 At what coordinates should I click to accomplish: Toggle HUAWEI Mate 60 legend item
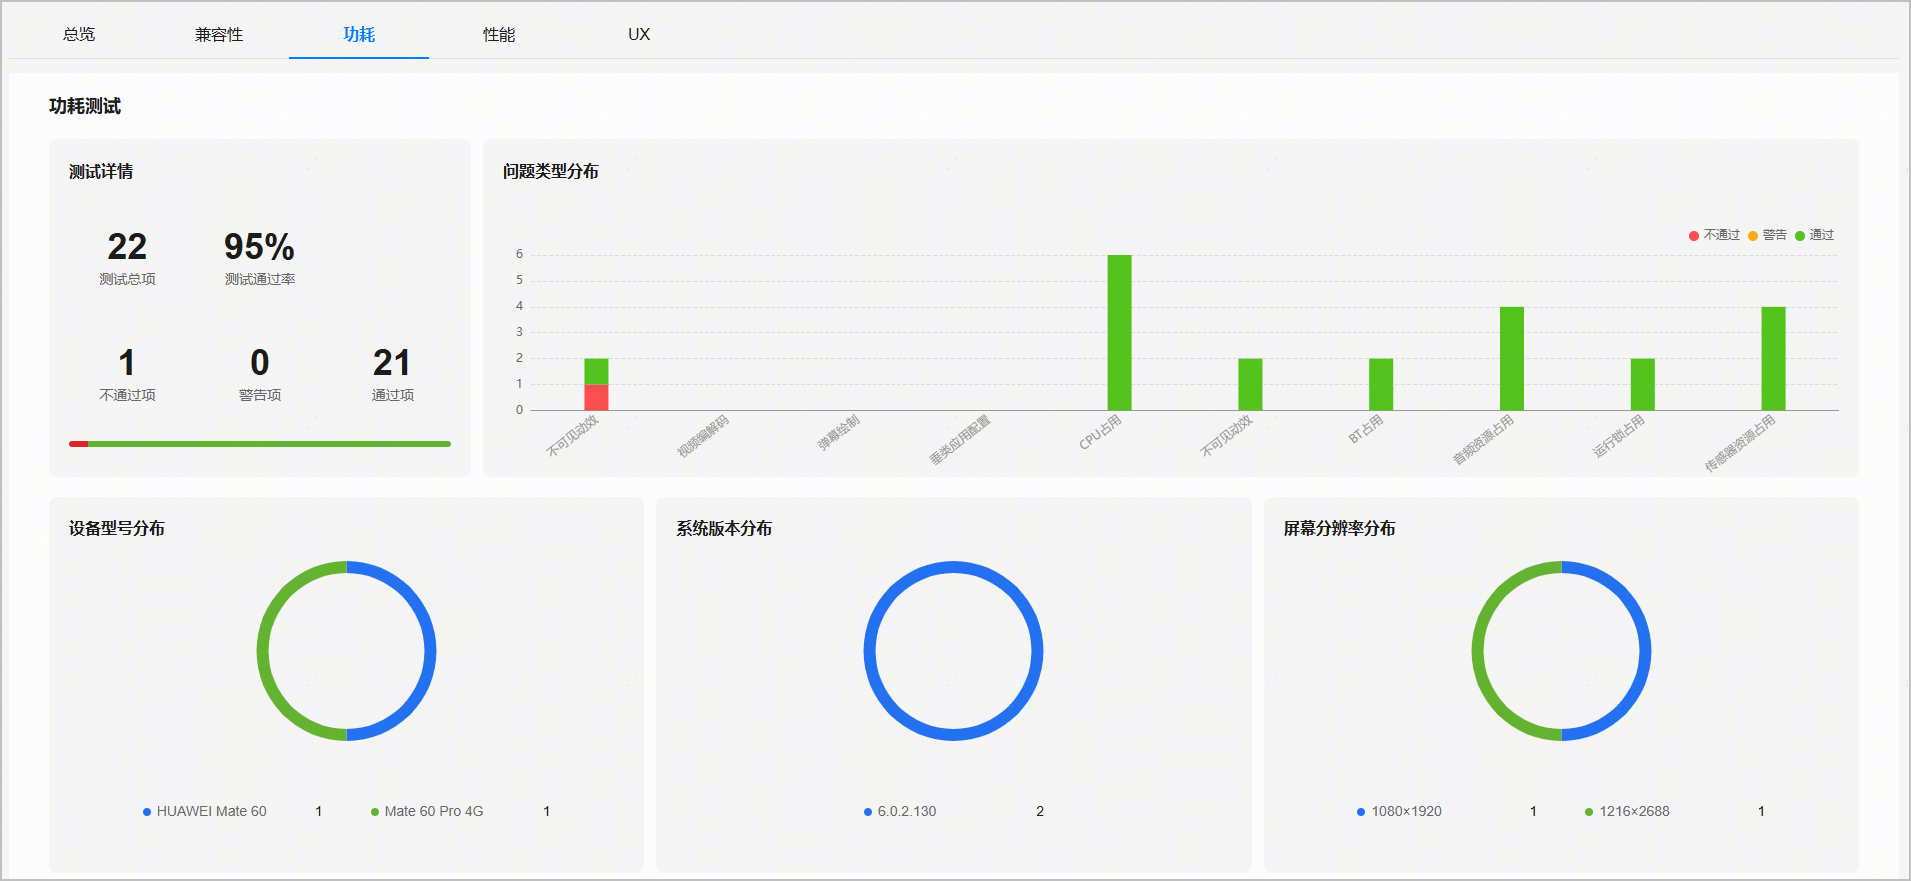204,811
